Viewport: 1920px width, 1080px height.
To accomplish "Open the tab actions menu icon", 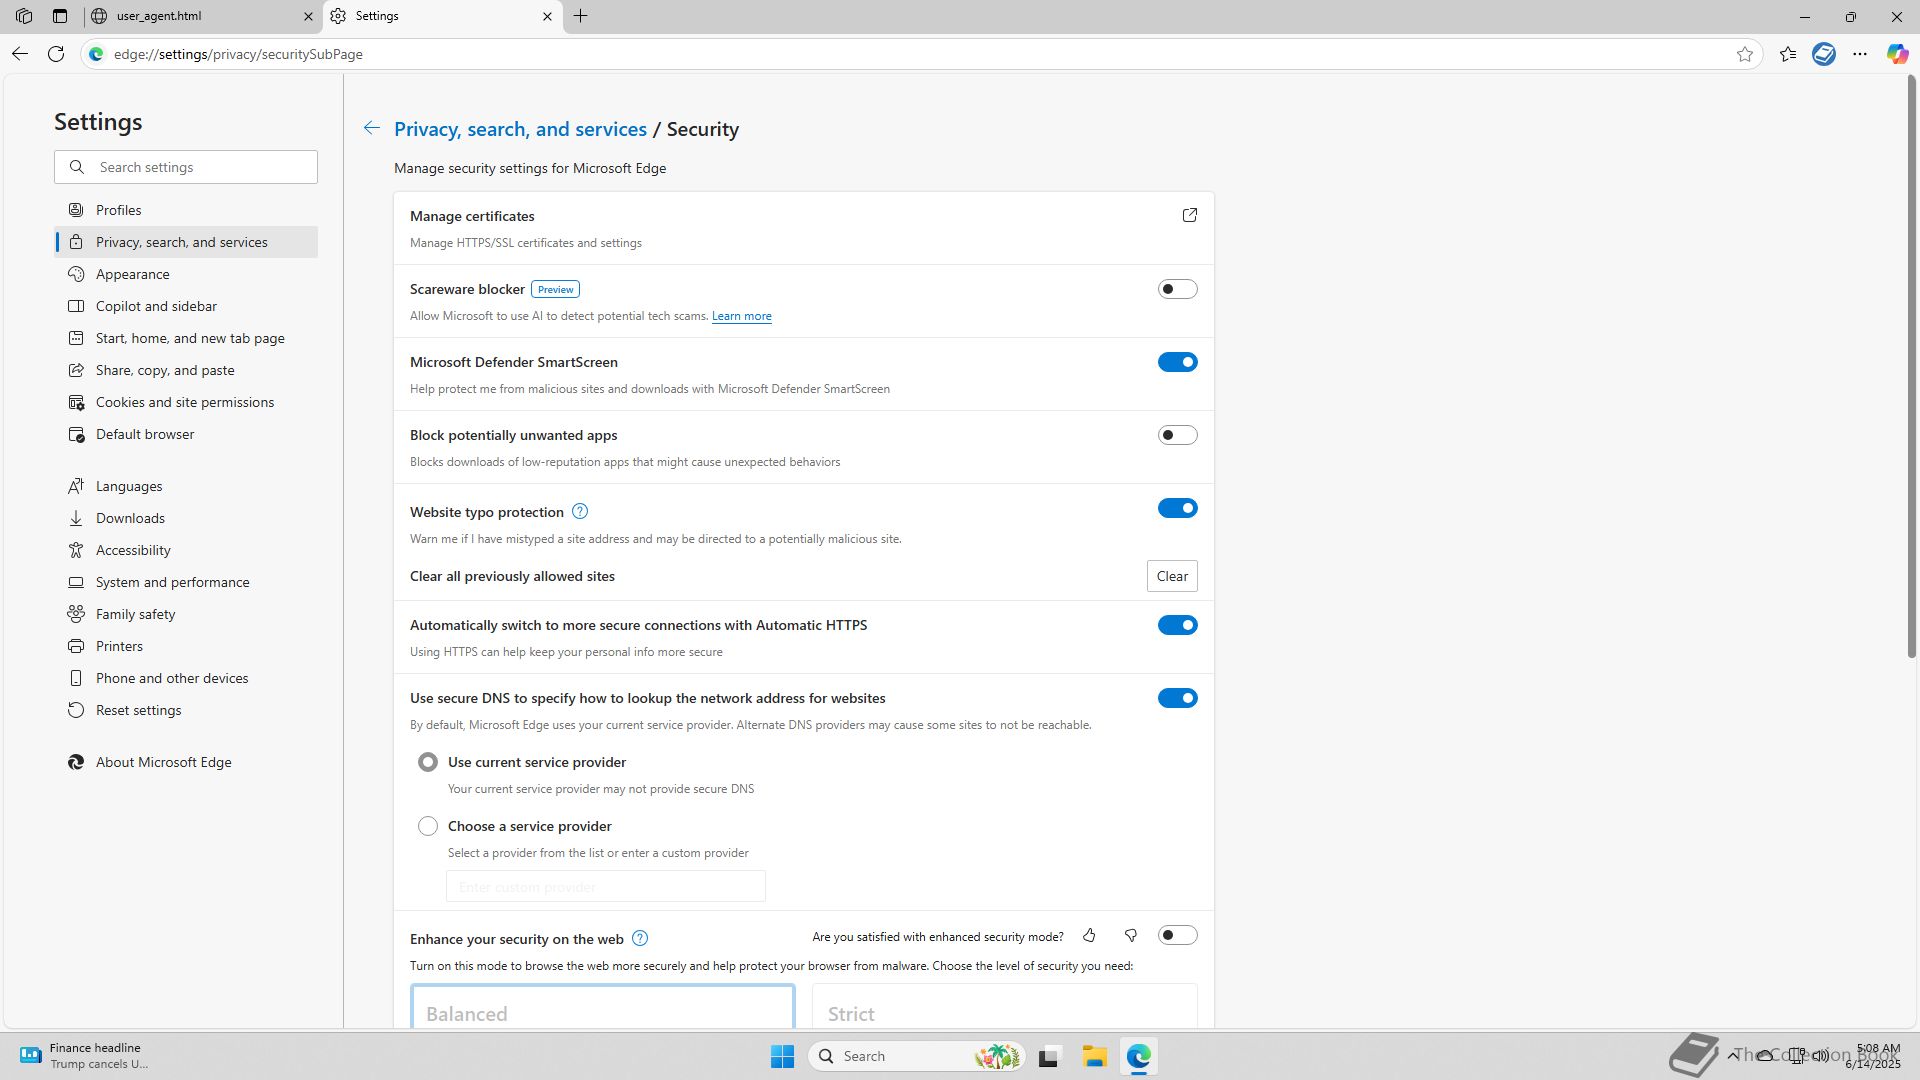I will point(60,16).
